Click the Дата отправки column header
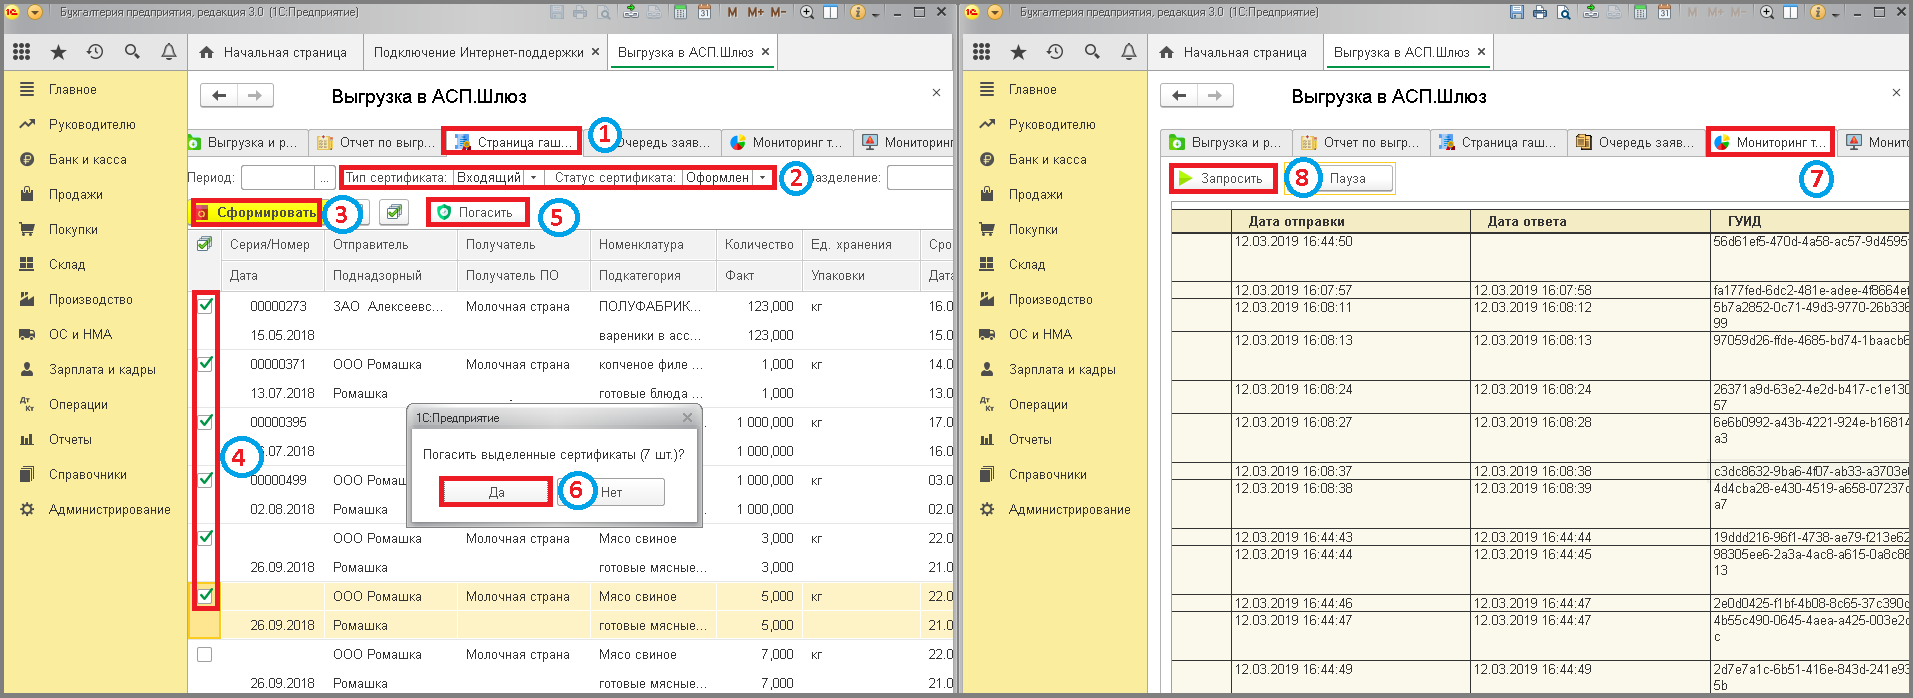This screenshot has width=1913, height=698. [1350, 221]
